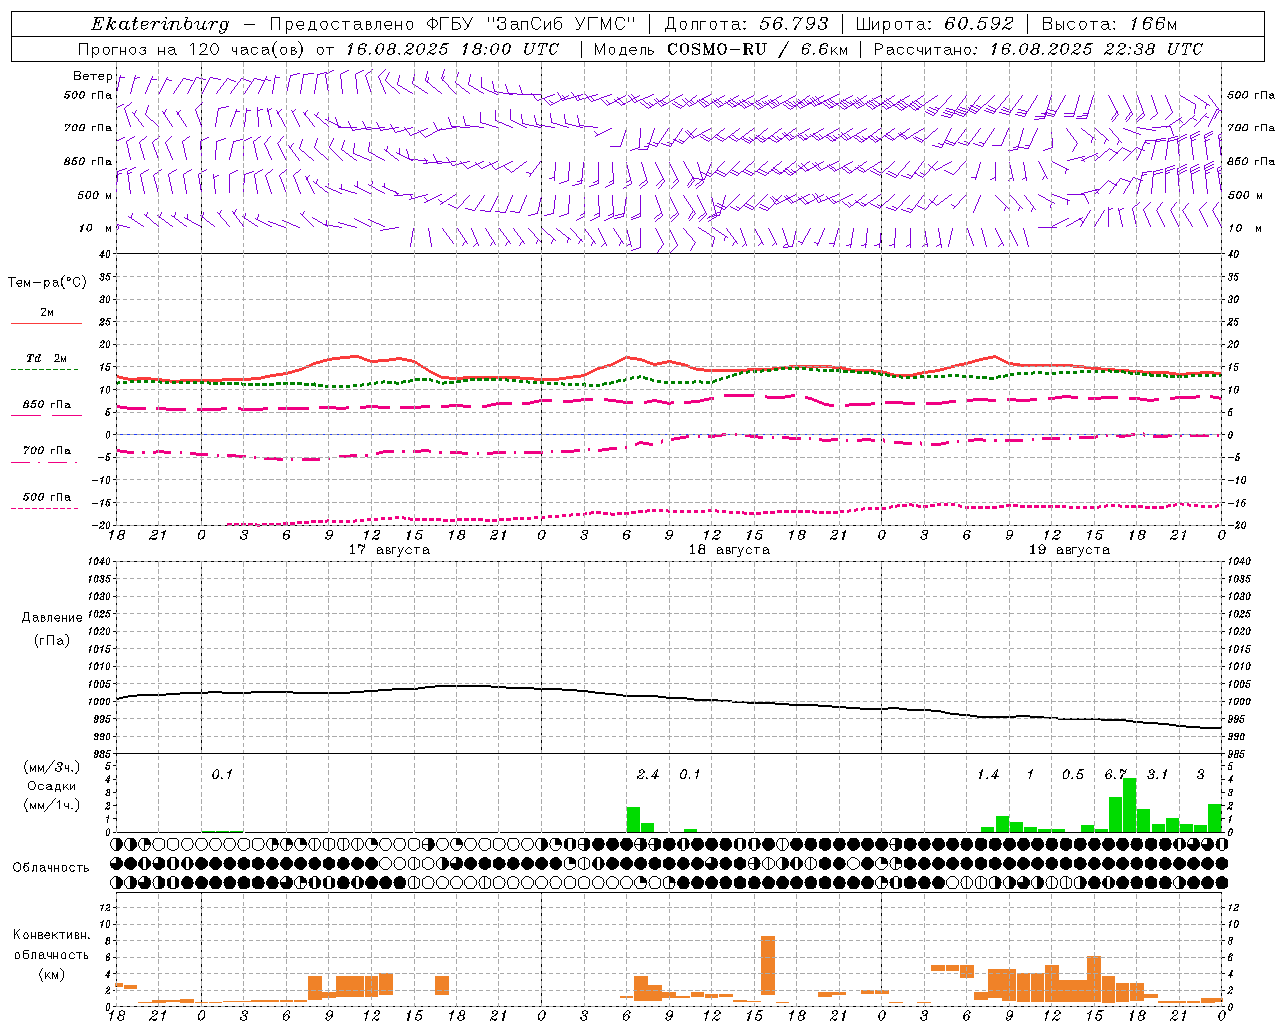
Task: Select the Высота: 166м text
Action: (1109, 24)
